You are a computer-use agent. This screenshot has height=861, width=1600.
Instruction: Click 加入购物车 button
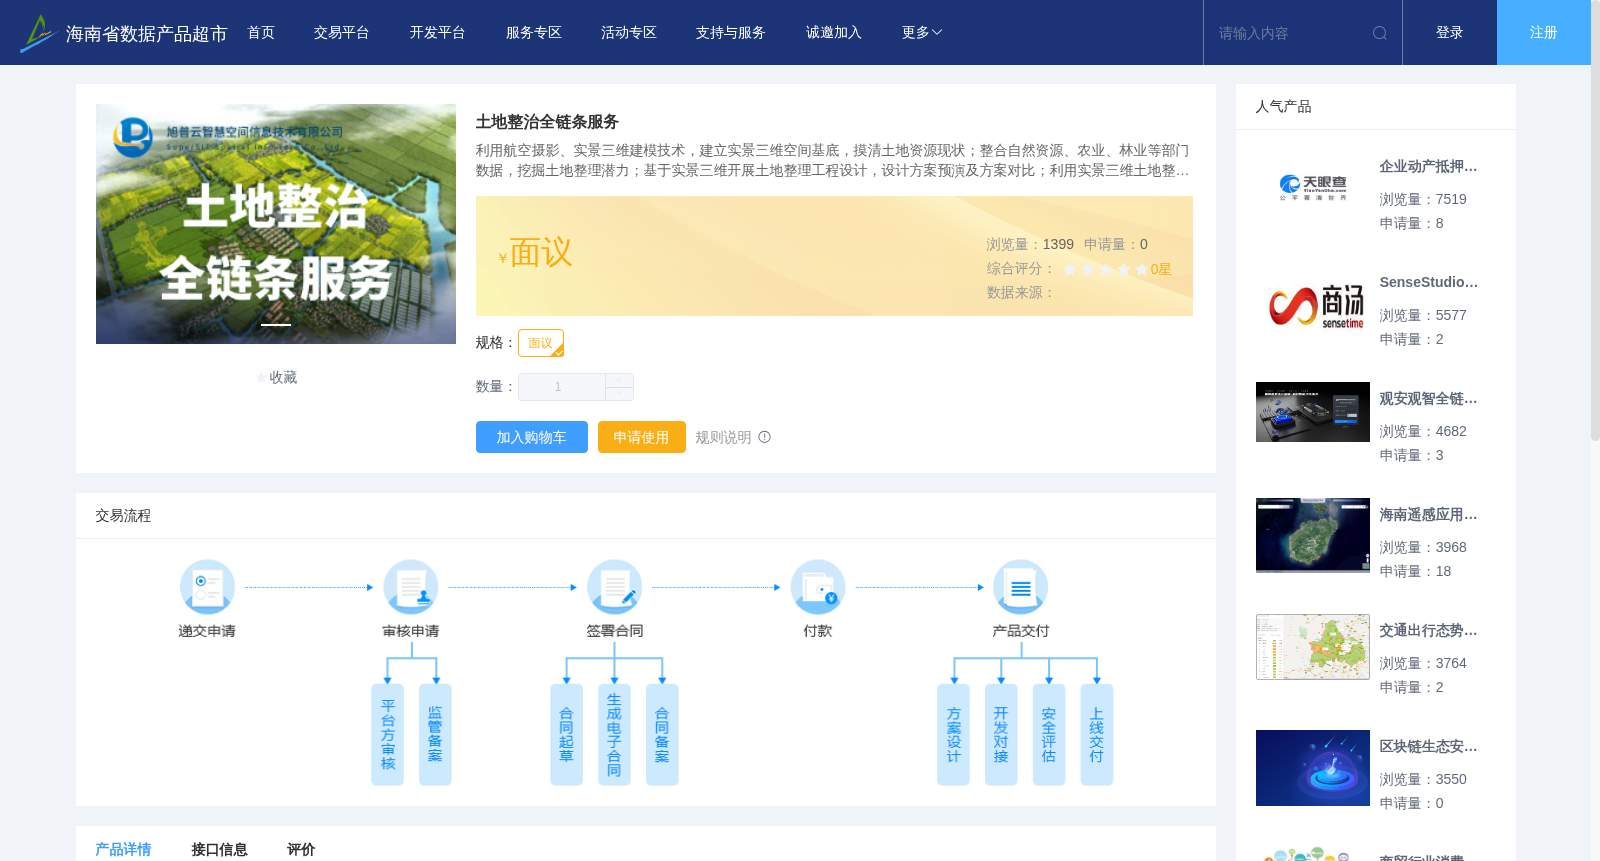click(x=532, y=437)
